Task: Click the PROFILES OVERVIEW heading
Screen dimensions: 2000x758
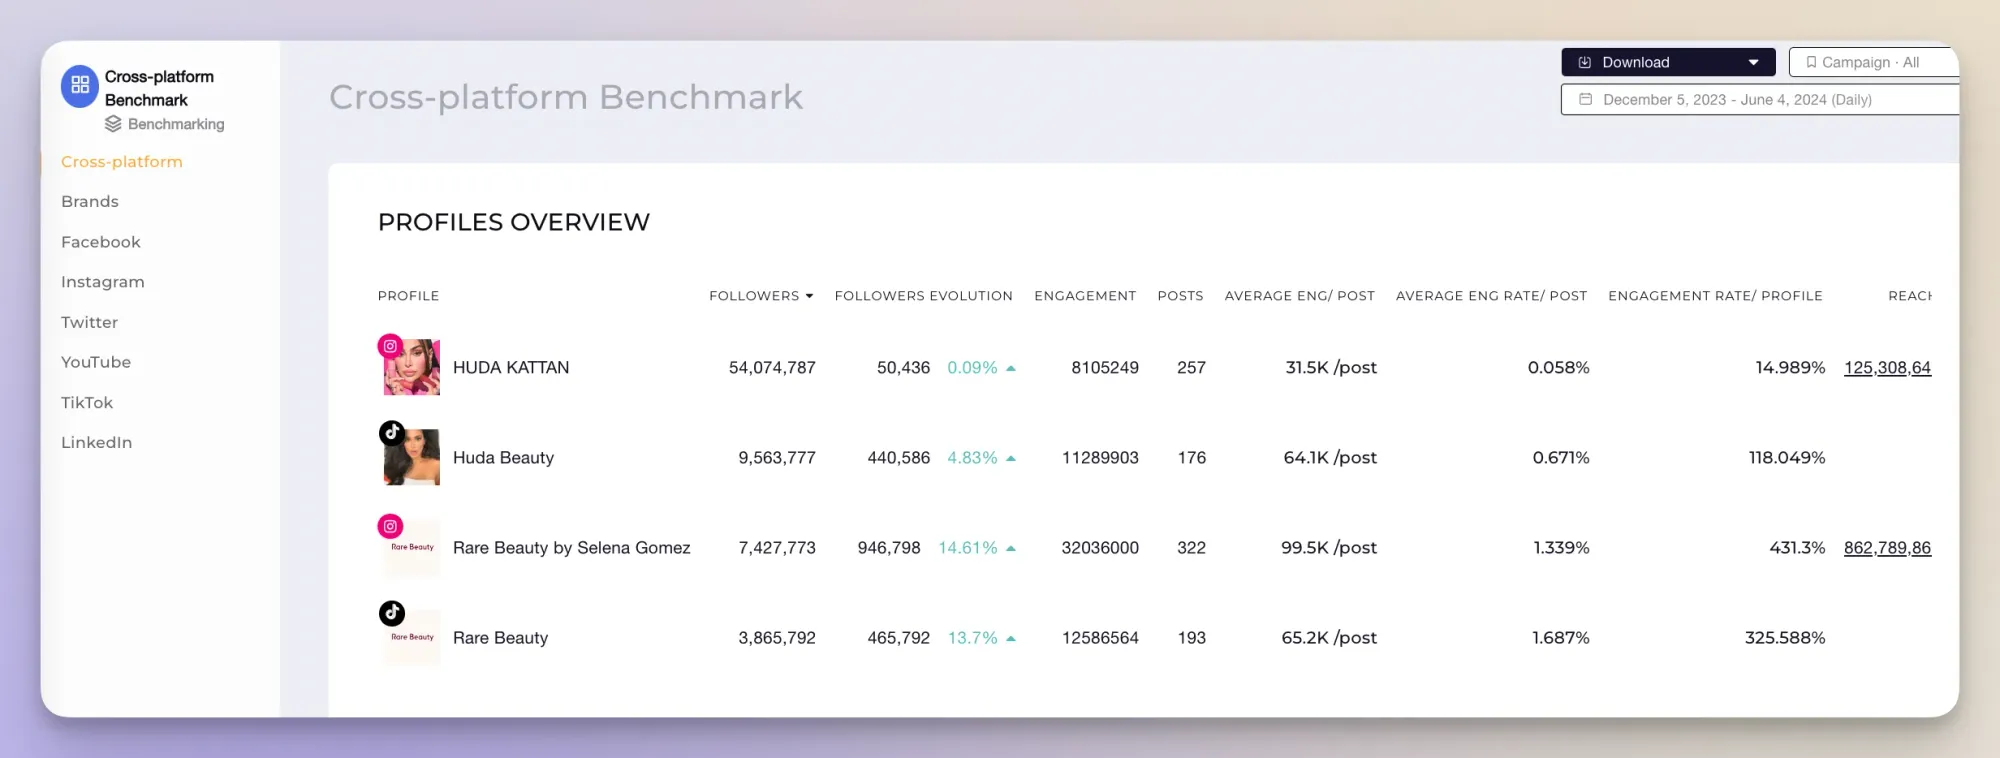Action: point(514,222)
